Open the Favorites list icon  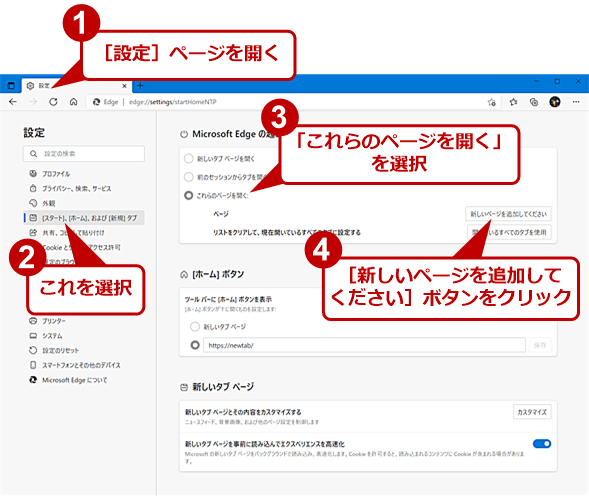point(513,102)
